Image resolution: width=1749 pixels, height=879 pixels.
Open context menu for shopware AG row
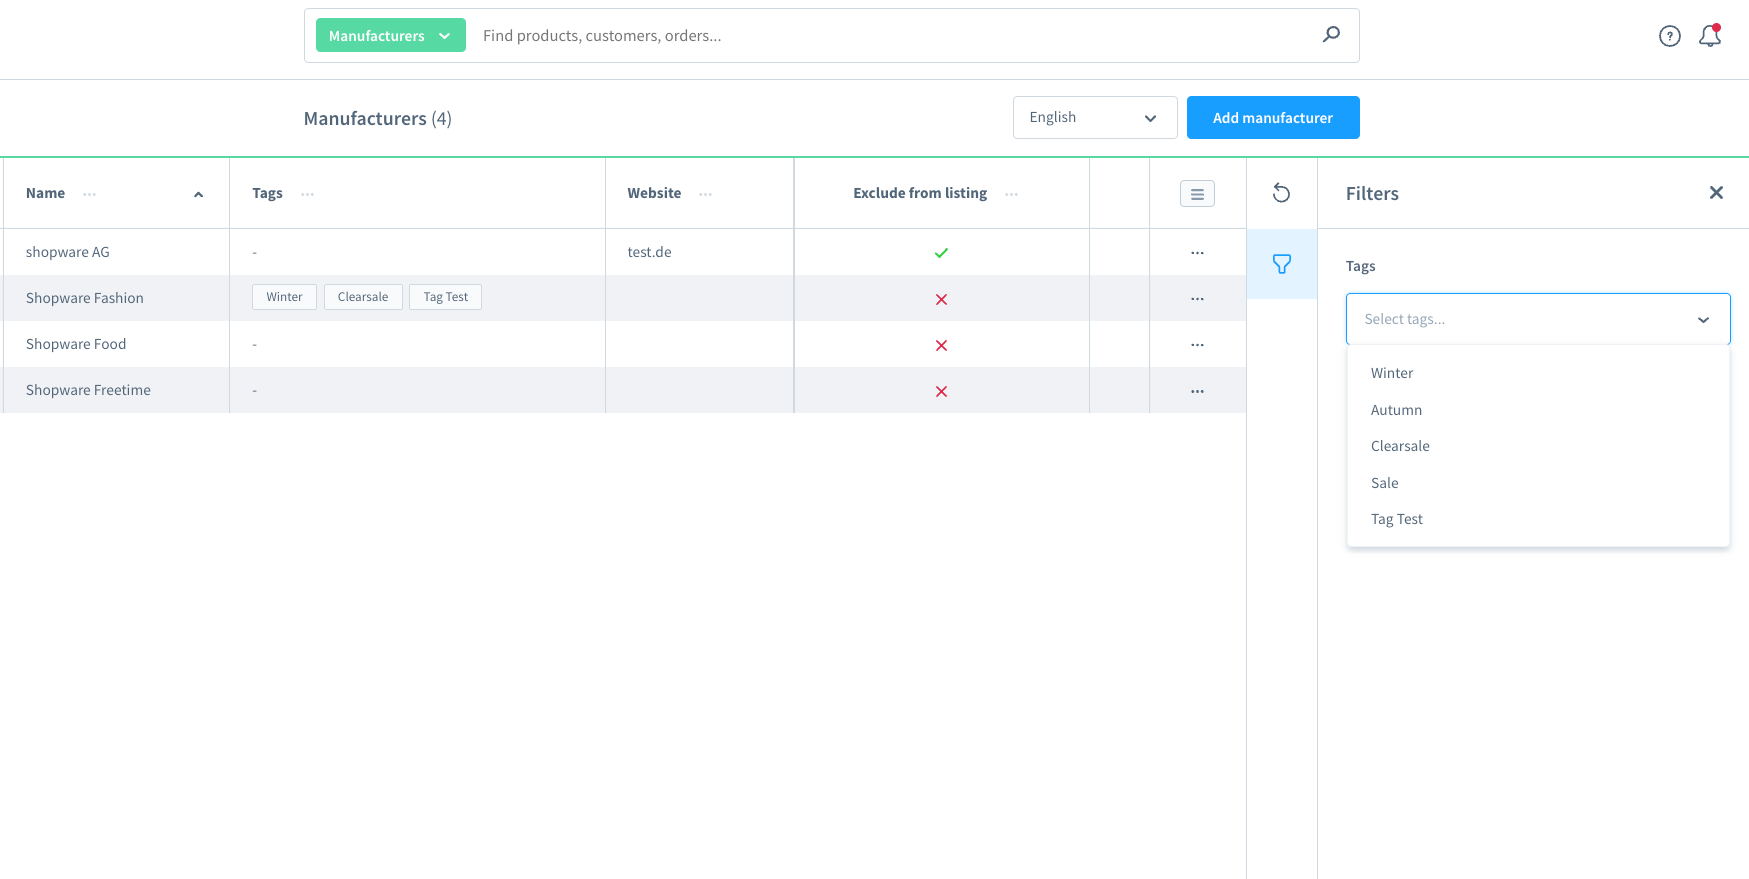coord(1197,253)
